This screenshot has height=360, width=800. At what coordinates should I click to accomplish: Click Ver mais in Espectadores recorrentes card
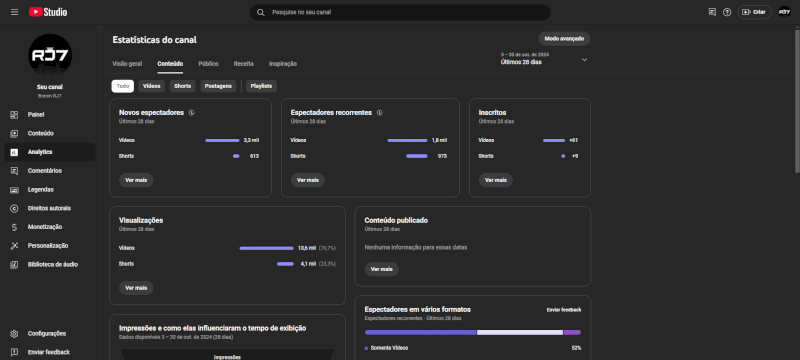[x=308, y=180]
